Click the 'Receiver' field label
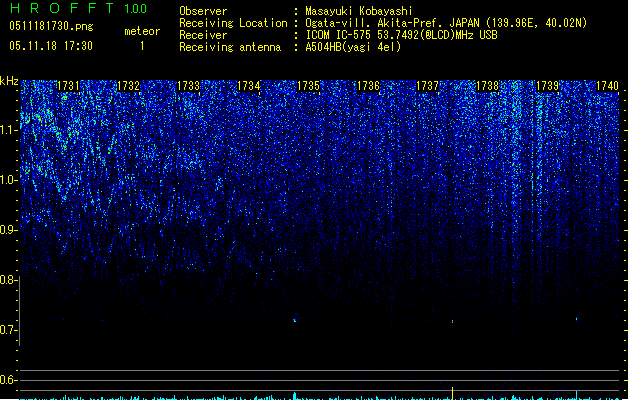Viewport: 629px width, 400px height. tap(203, 35)
